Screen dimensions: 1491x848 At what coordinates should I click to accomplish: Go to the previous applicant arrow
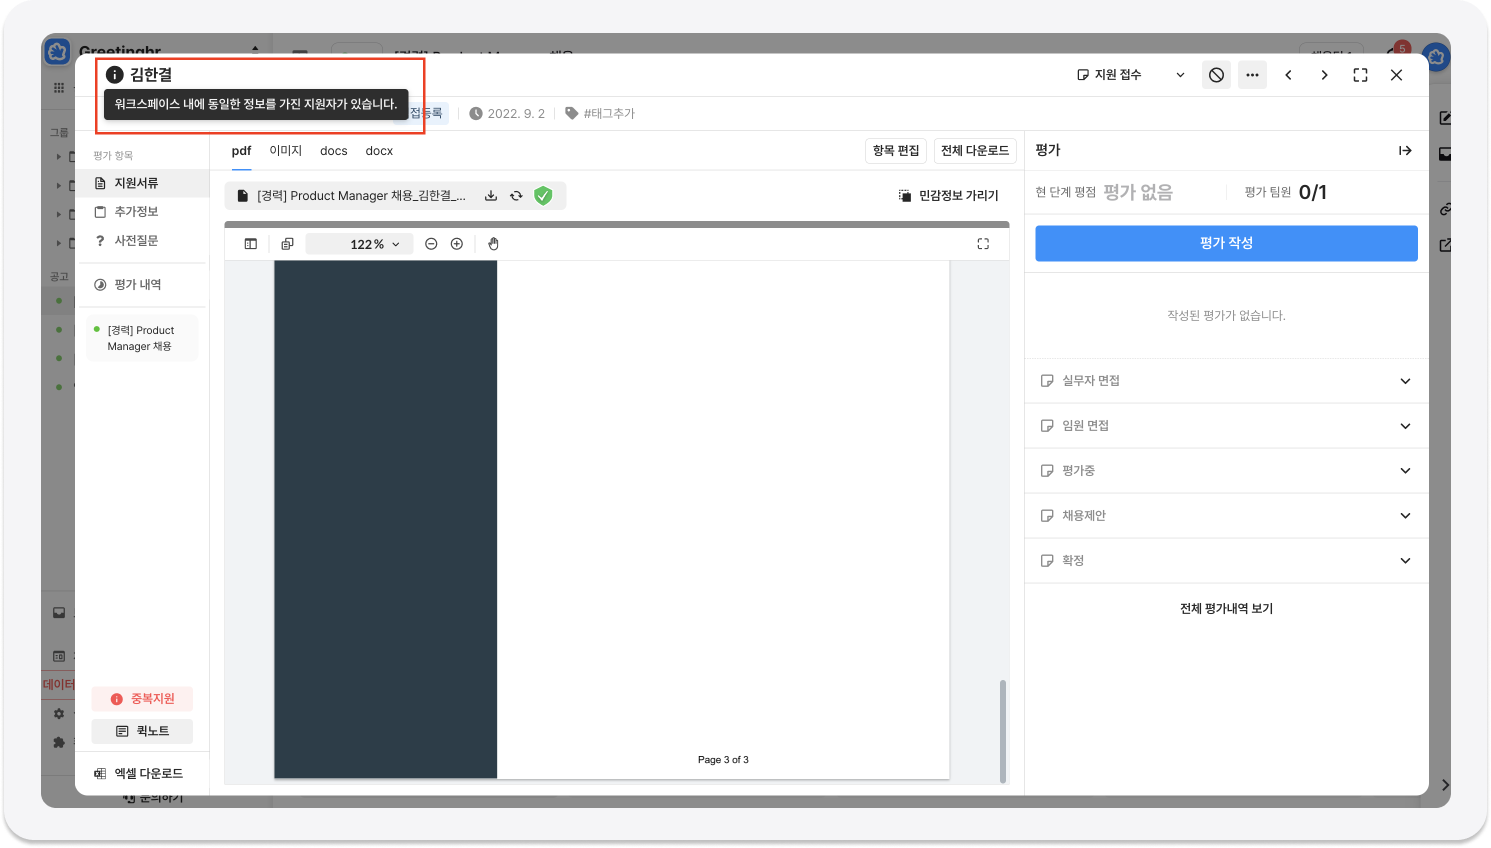(x=1288, y=75)
